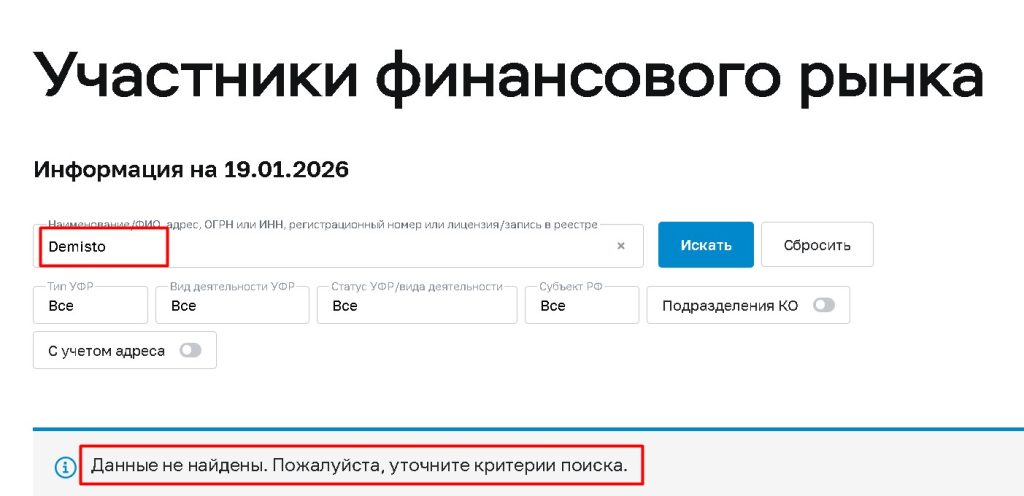Enable the С учетом адреса switch
Image resolution: width=1024 pixels, height=496 pixels.
(189, 351)
